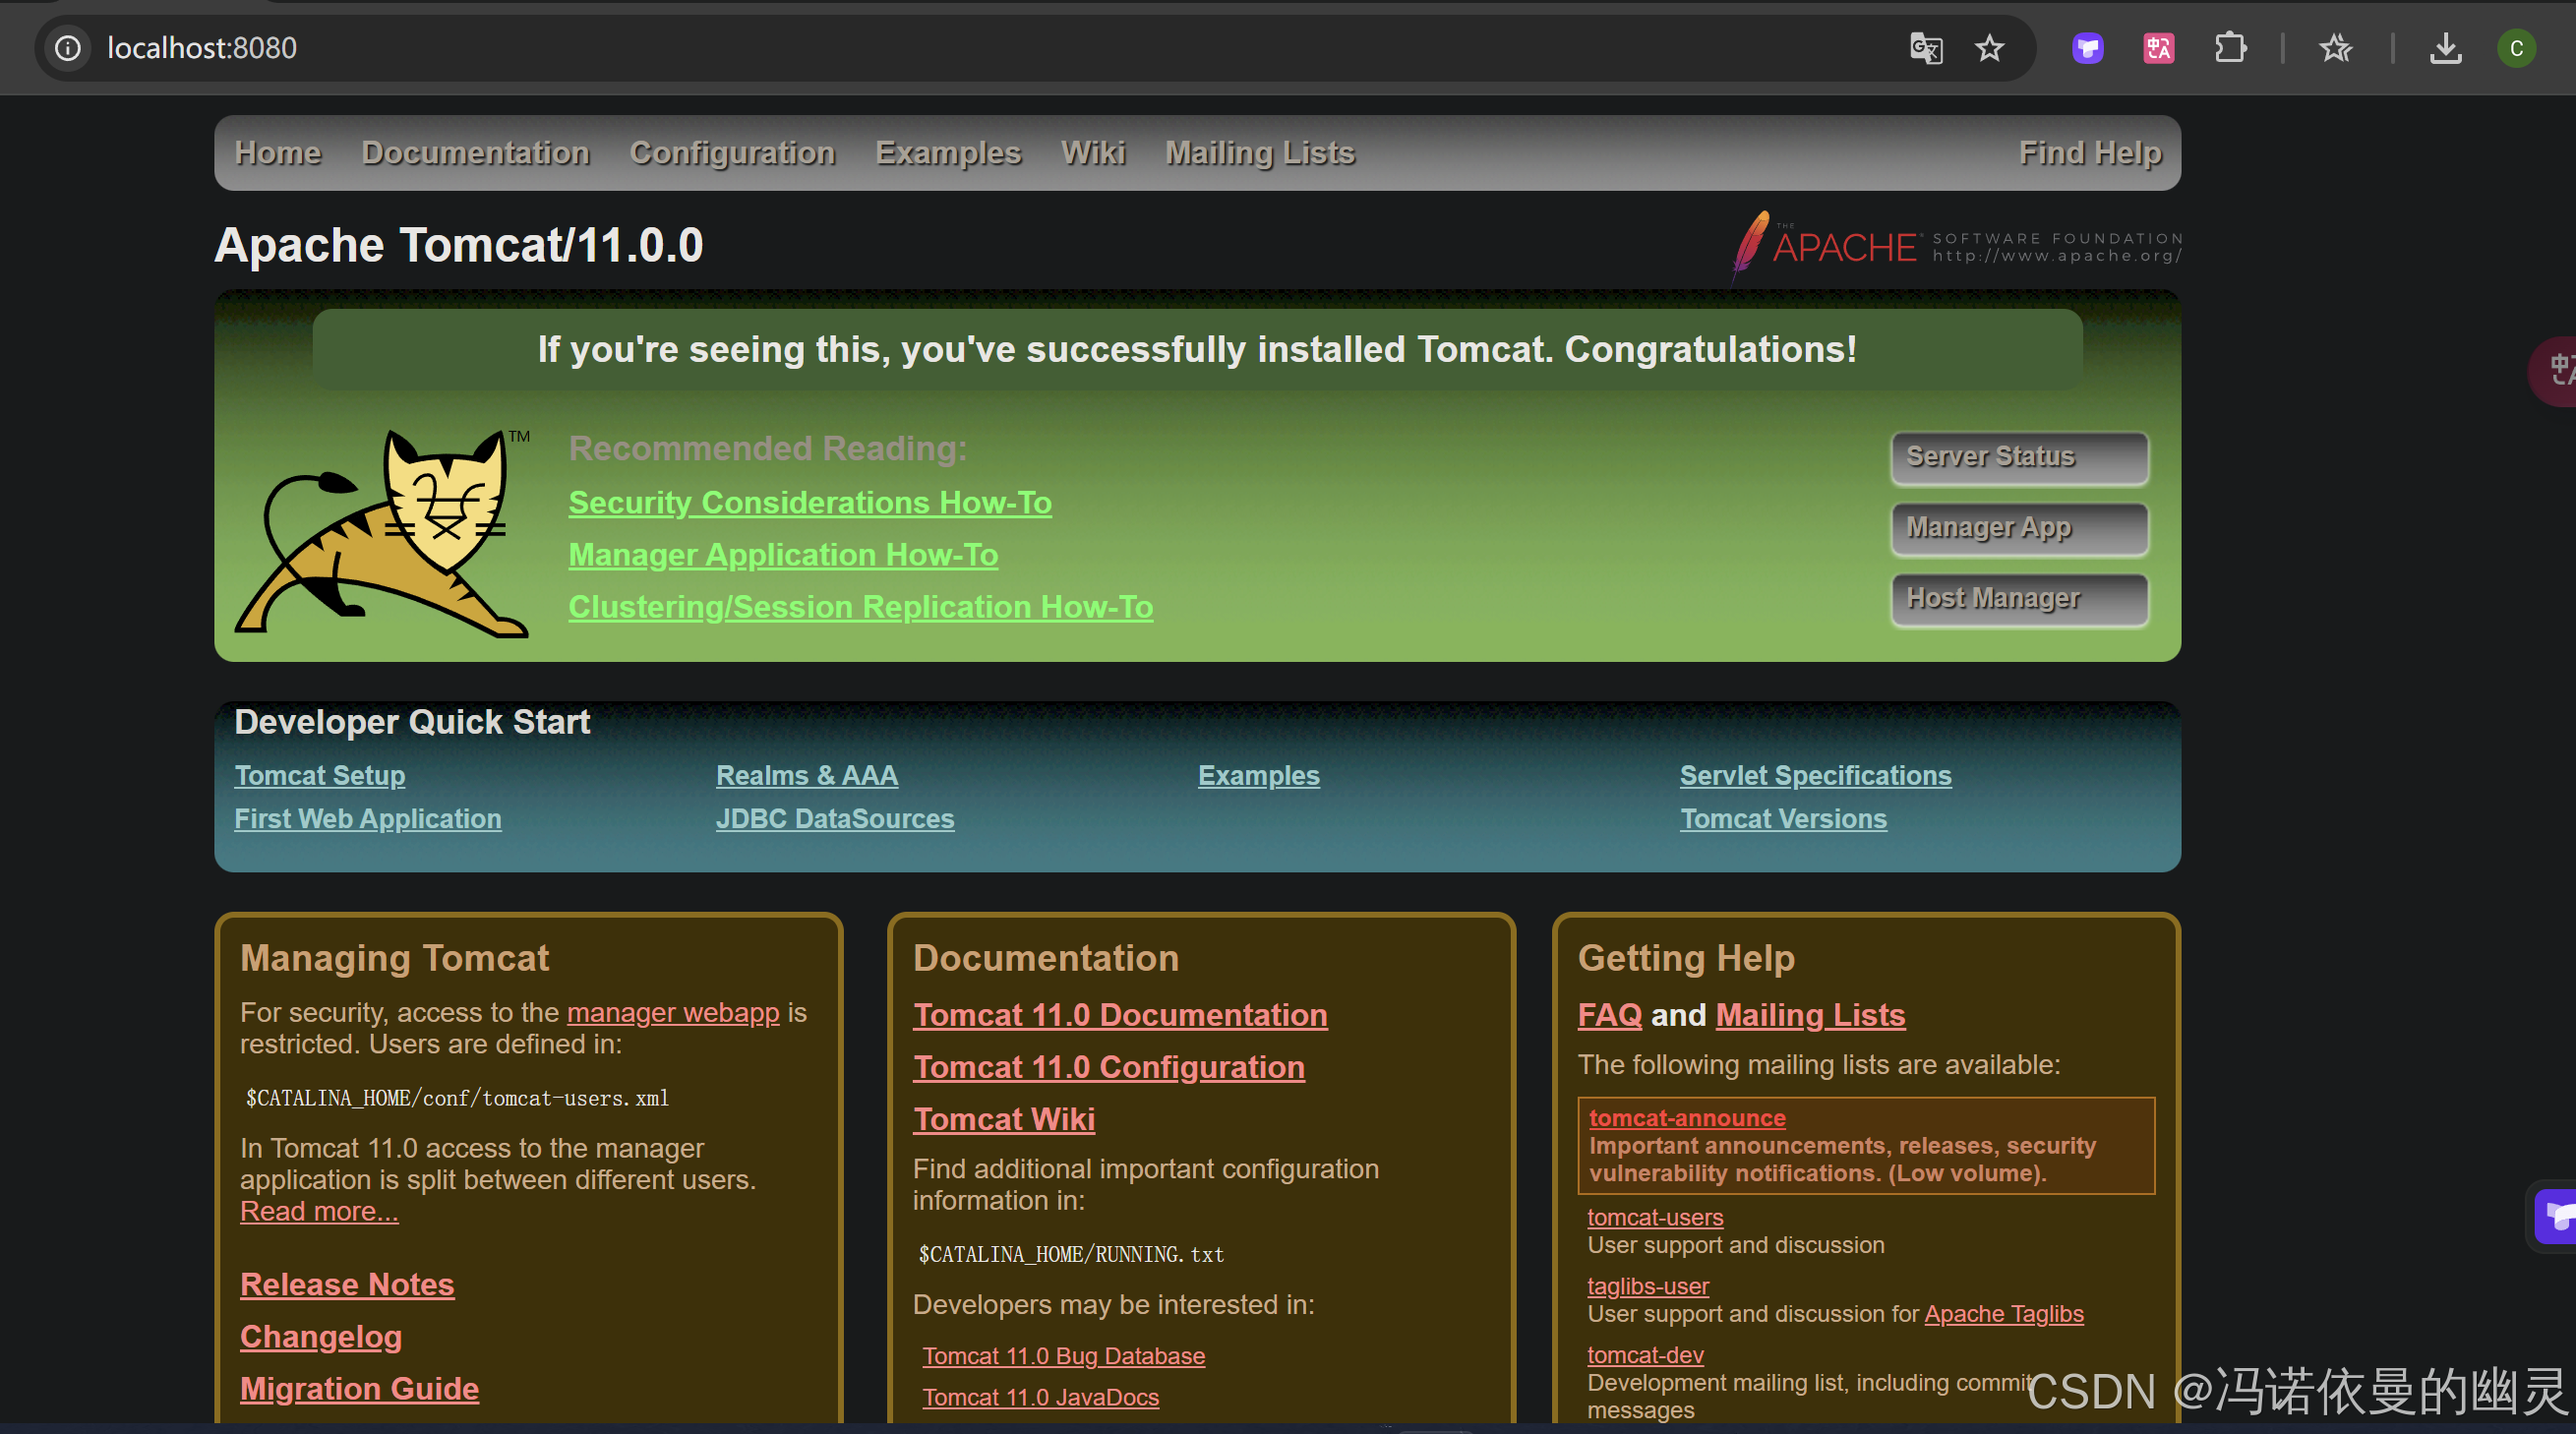Open the Host Manager
The image size is (2576, 1434).
click(x=2019, y=598)
